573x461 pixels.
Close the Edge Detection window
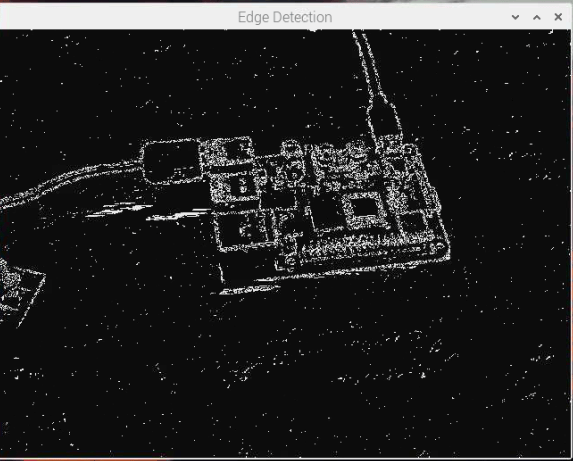tap(558, 17)
